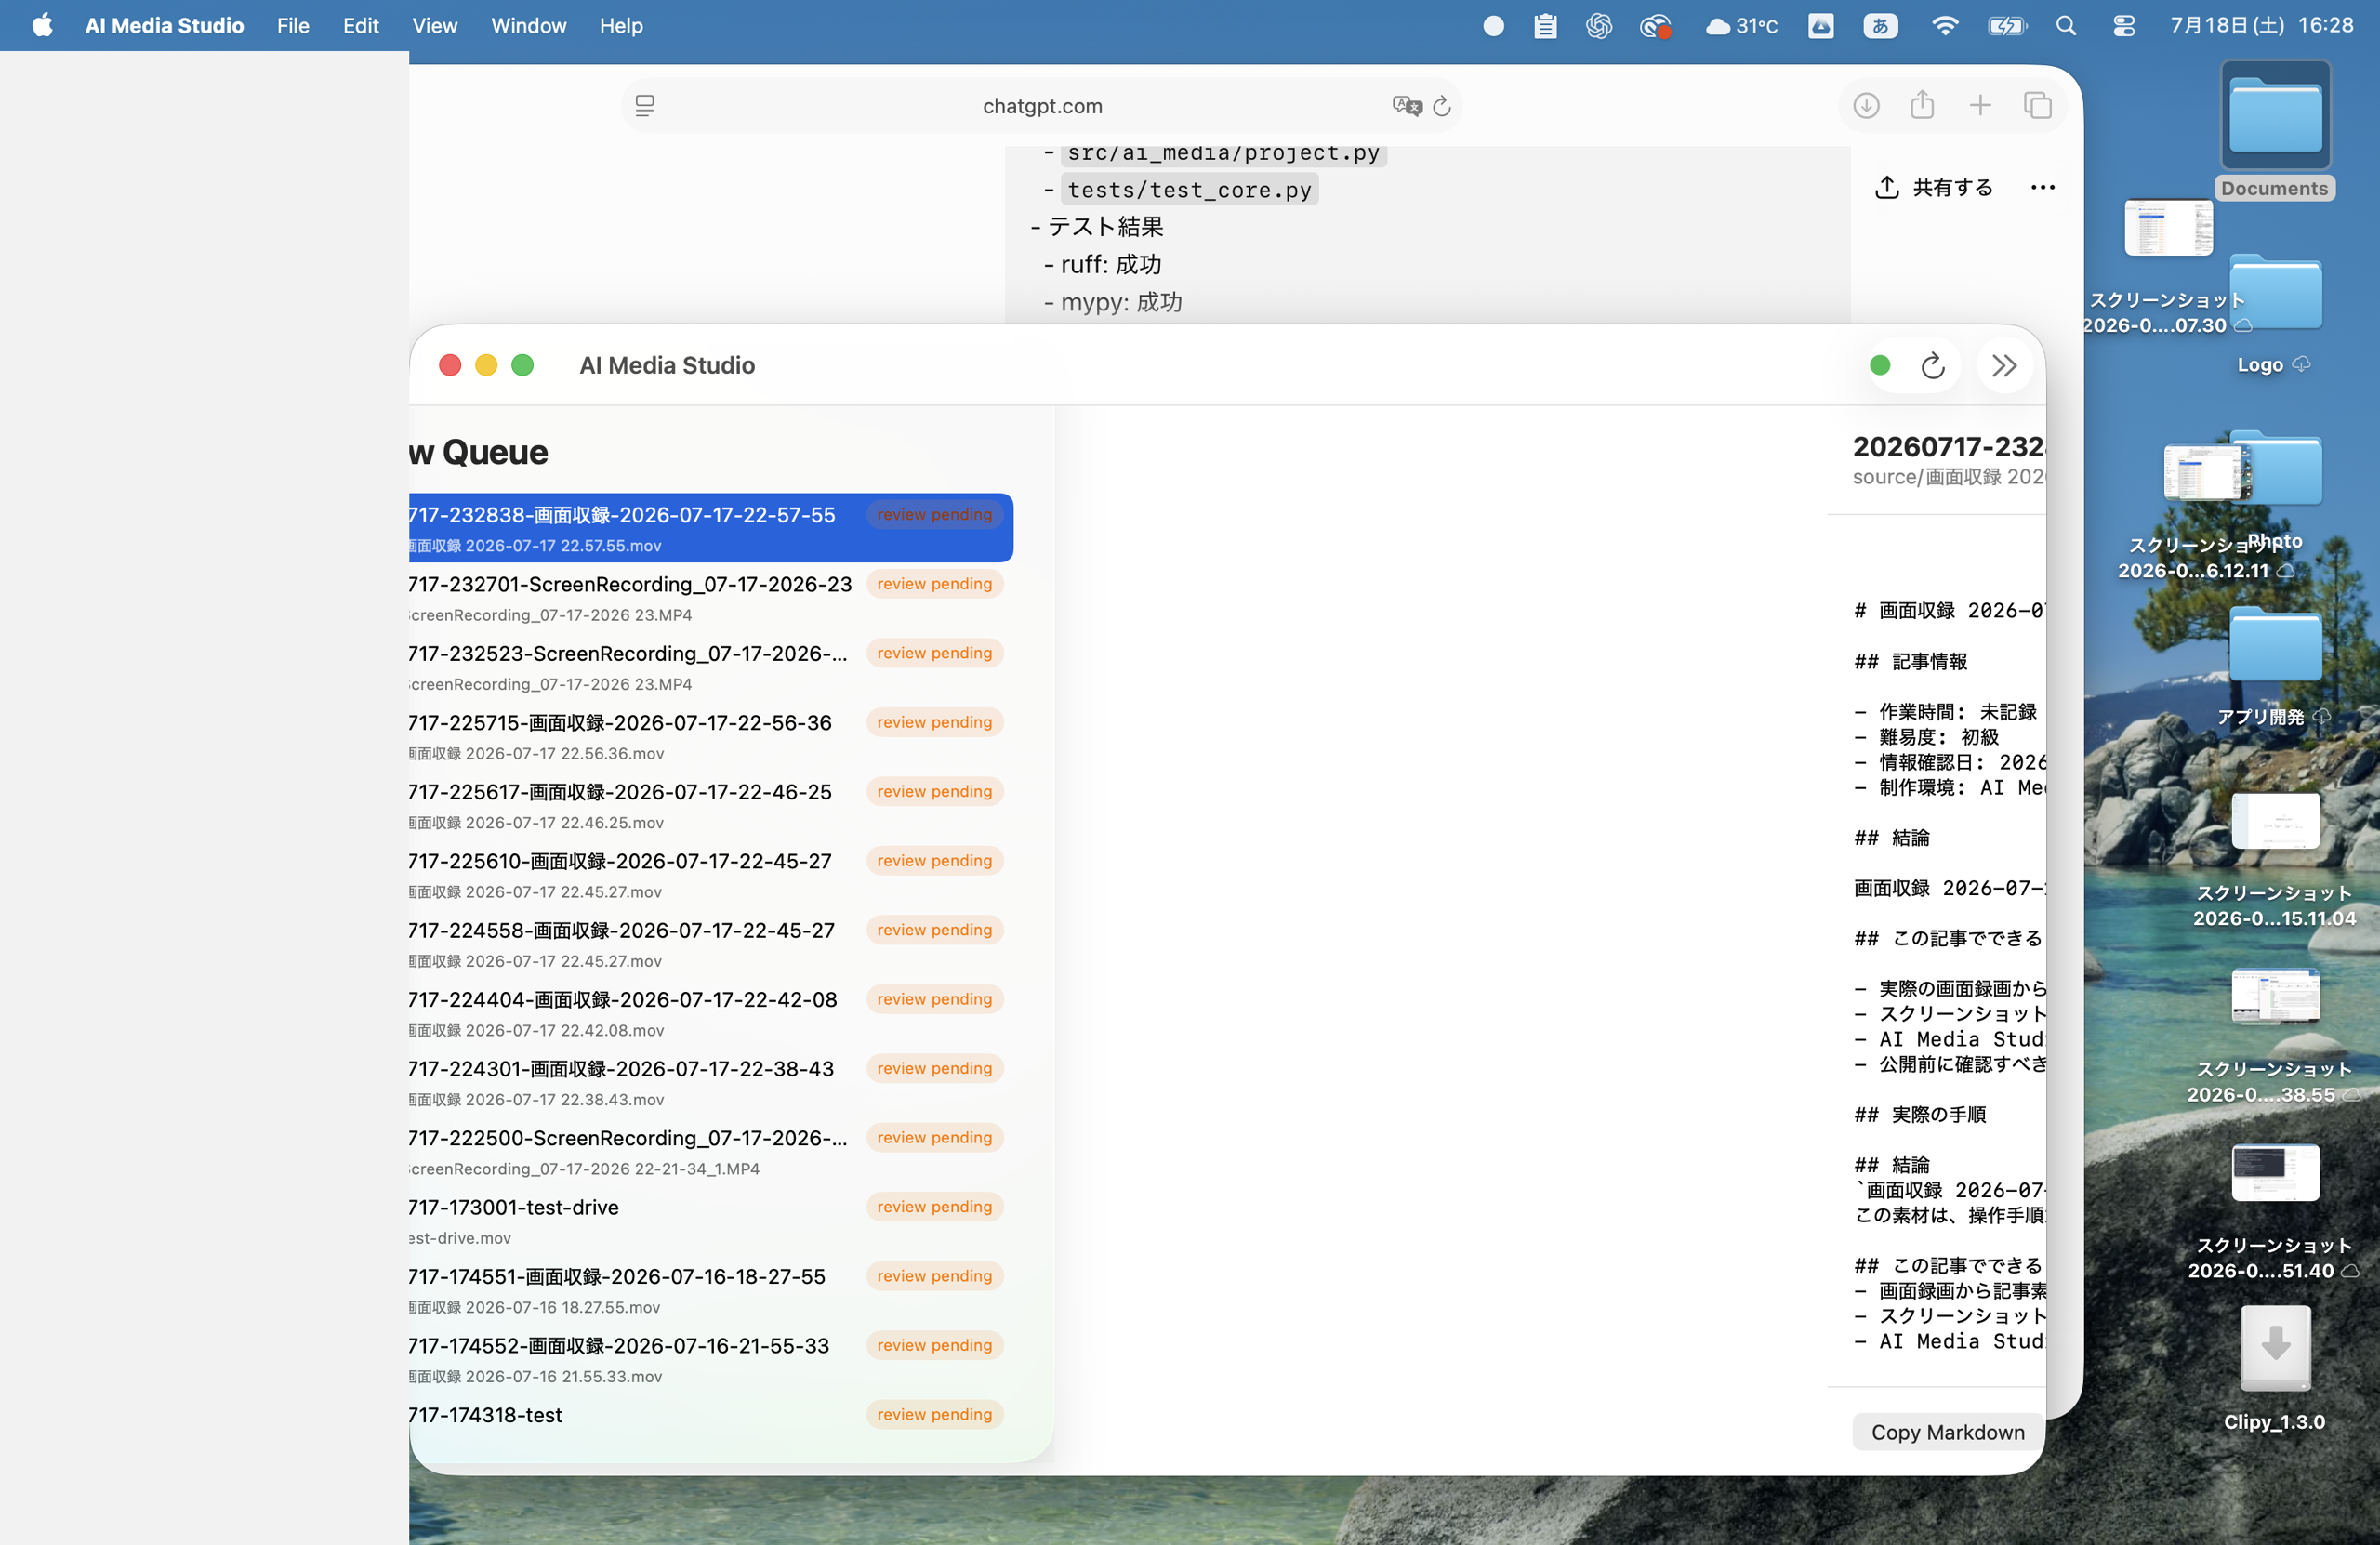Click the chatgpt.com address field
Screen dimensions: 2380x1545
pos(1042,106)
